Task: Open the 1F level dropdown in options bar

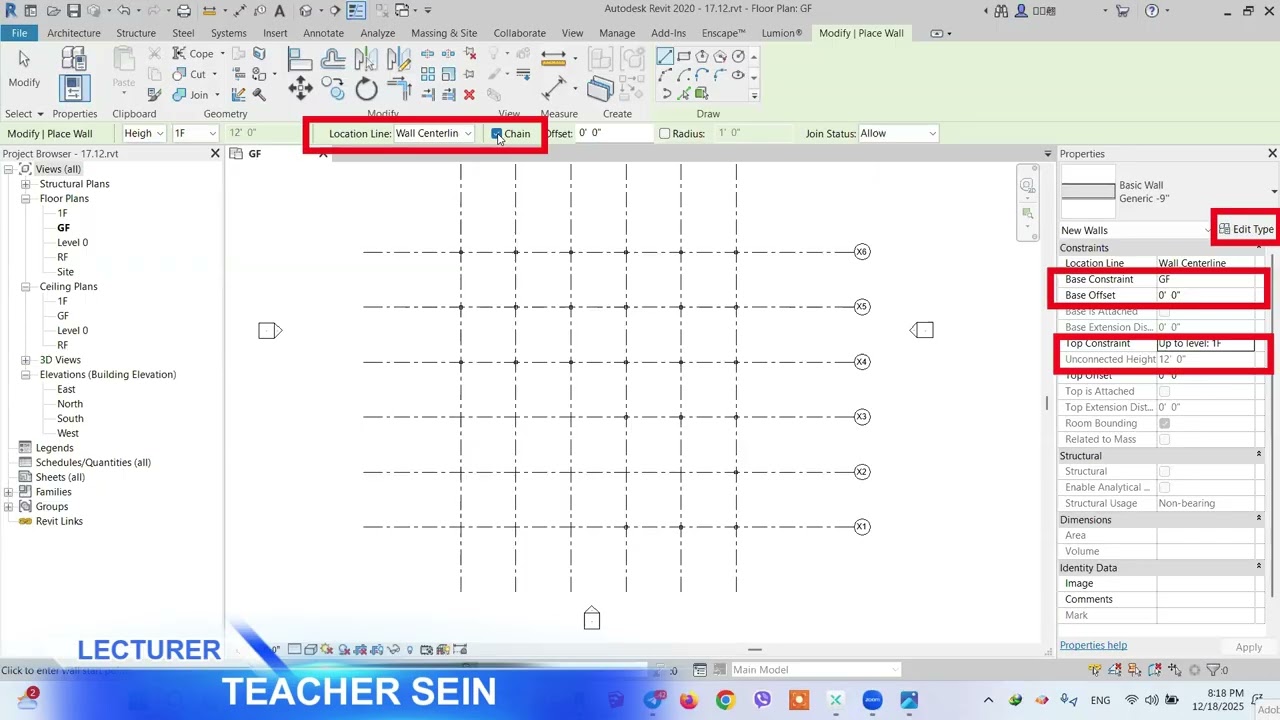Action: [195, 134]
